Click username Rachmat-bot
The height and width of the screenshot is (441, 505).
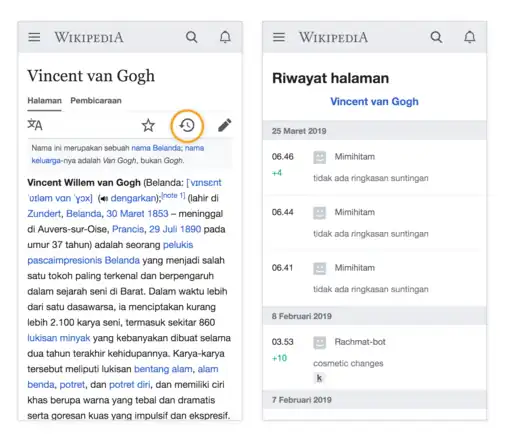click(x=360, y=342)
